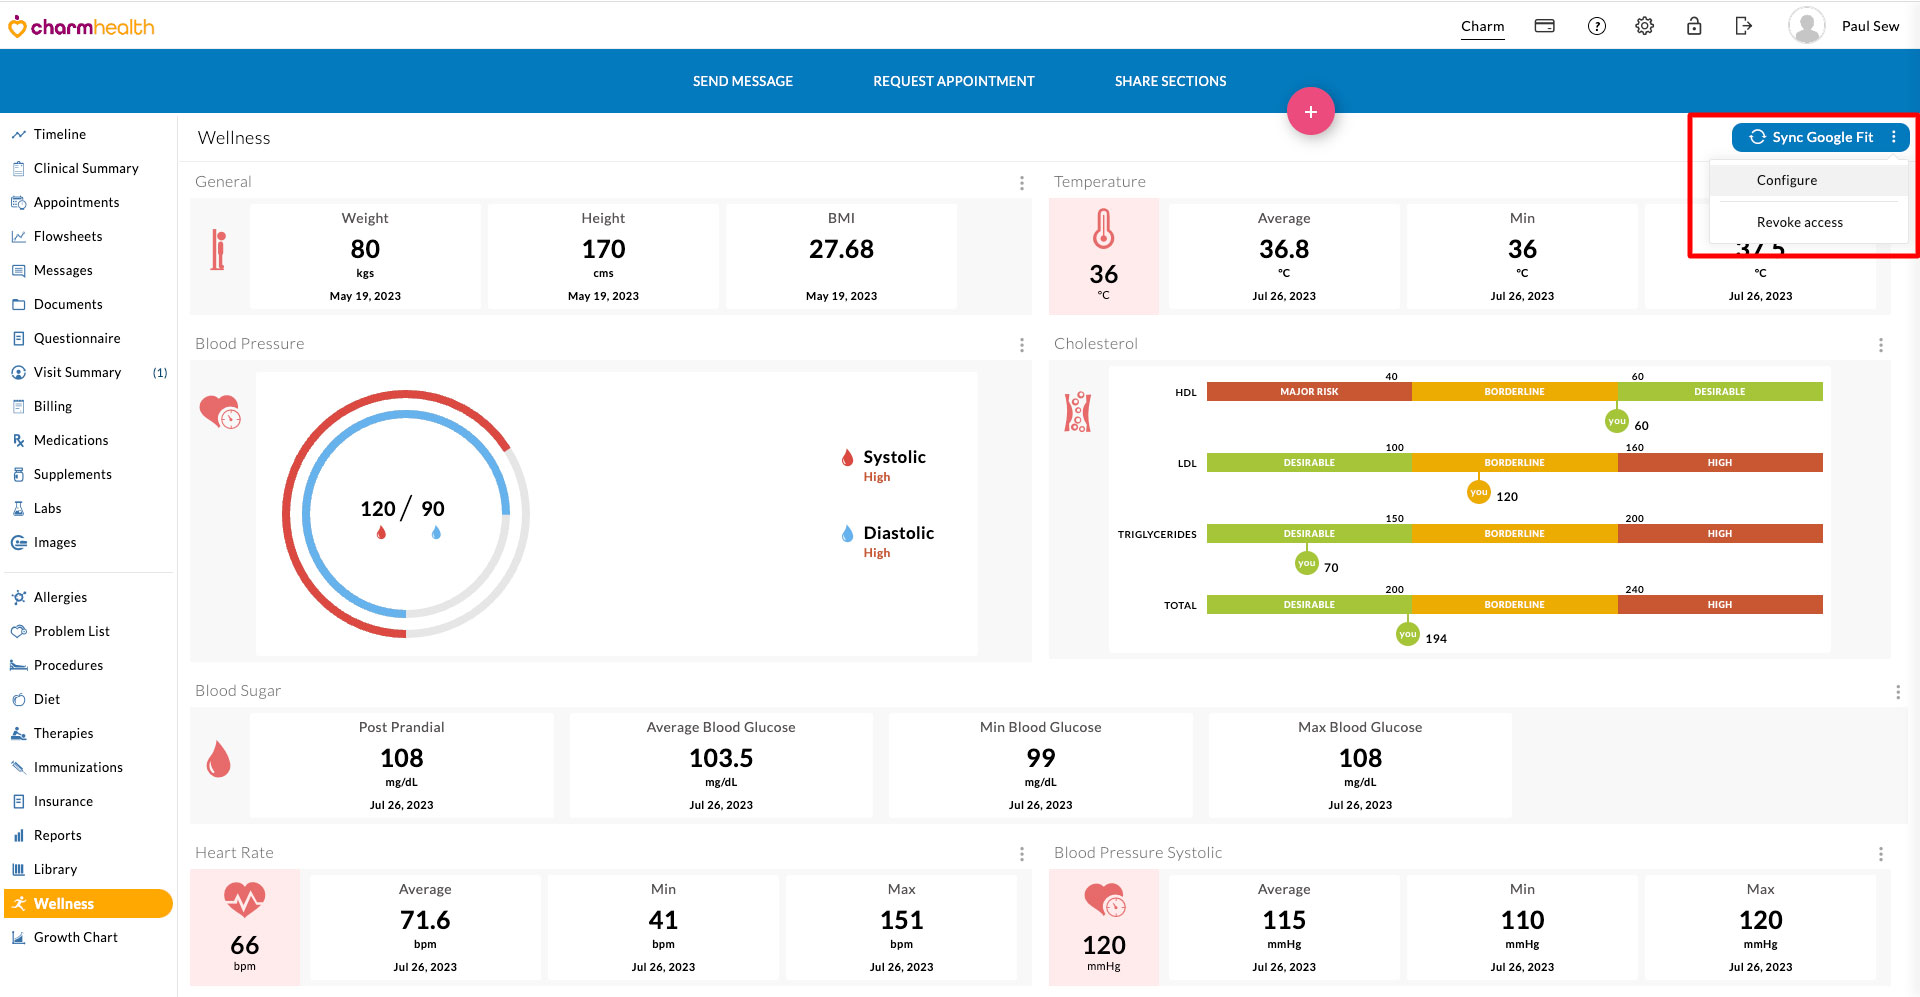Click SEND MESSAGE in the blue bar
The image size is (1920, 997).
point(742,81)
